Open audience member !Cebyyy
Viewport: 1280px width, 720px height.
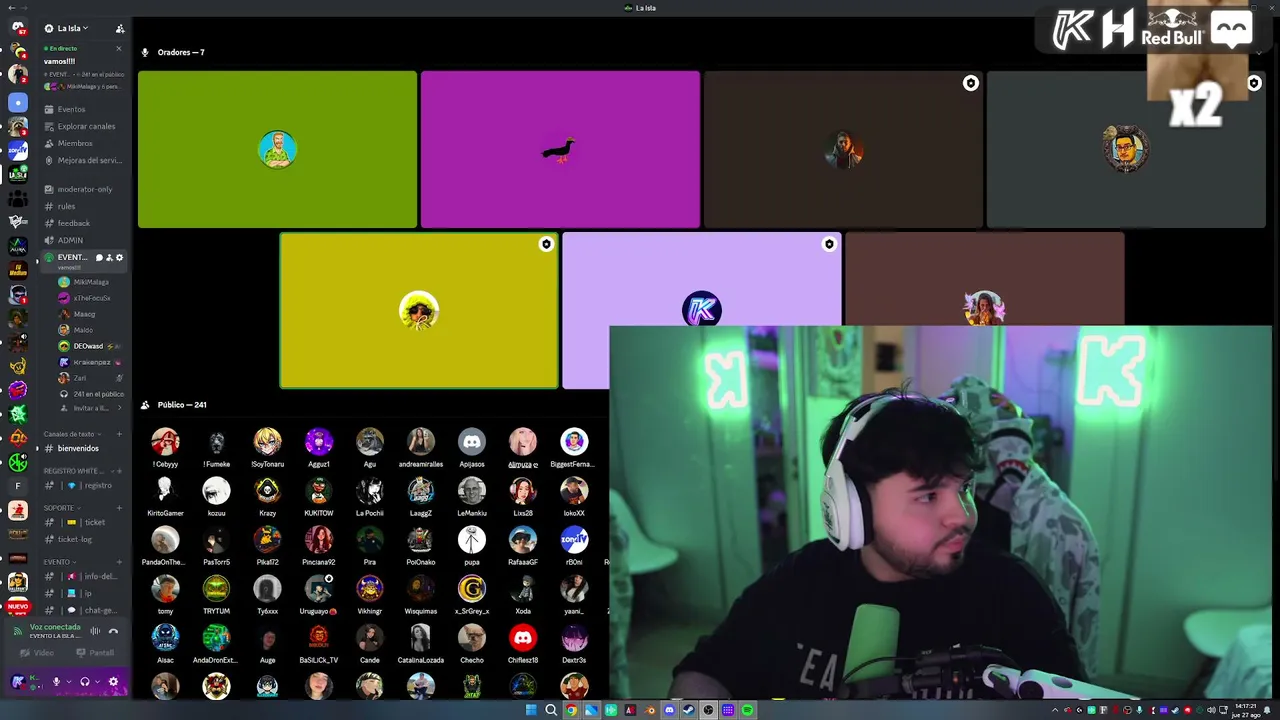165,448
